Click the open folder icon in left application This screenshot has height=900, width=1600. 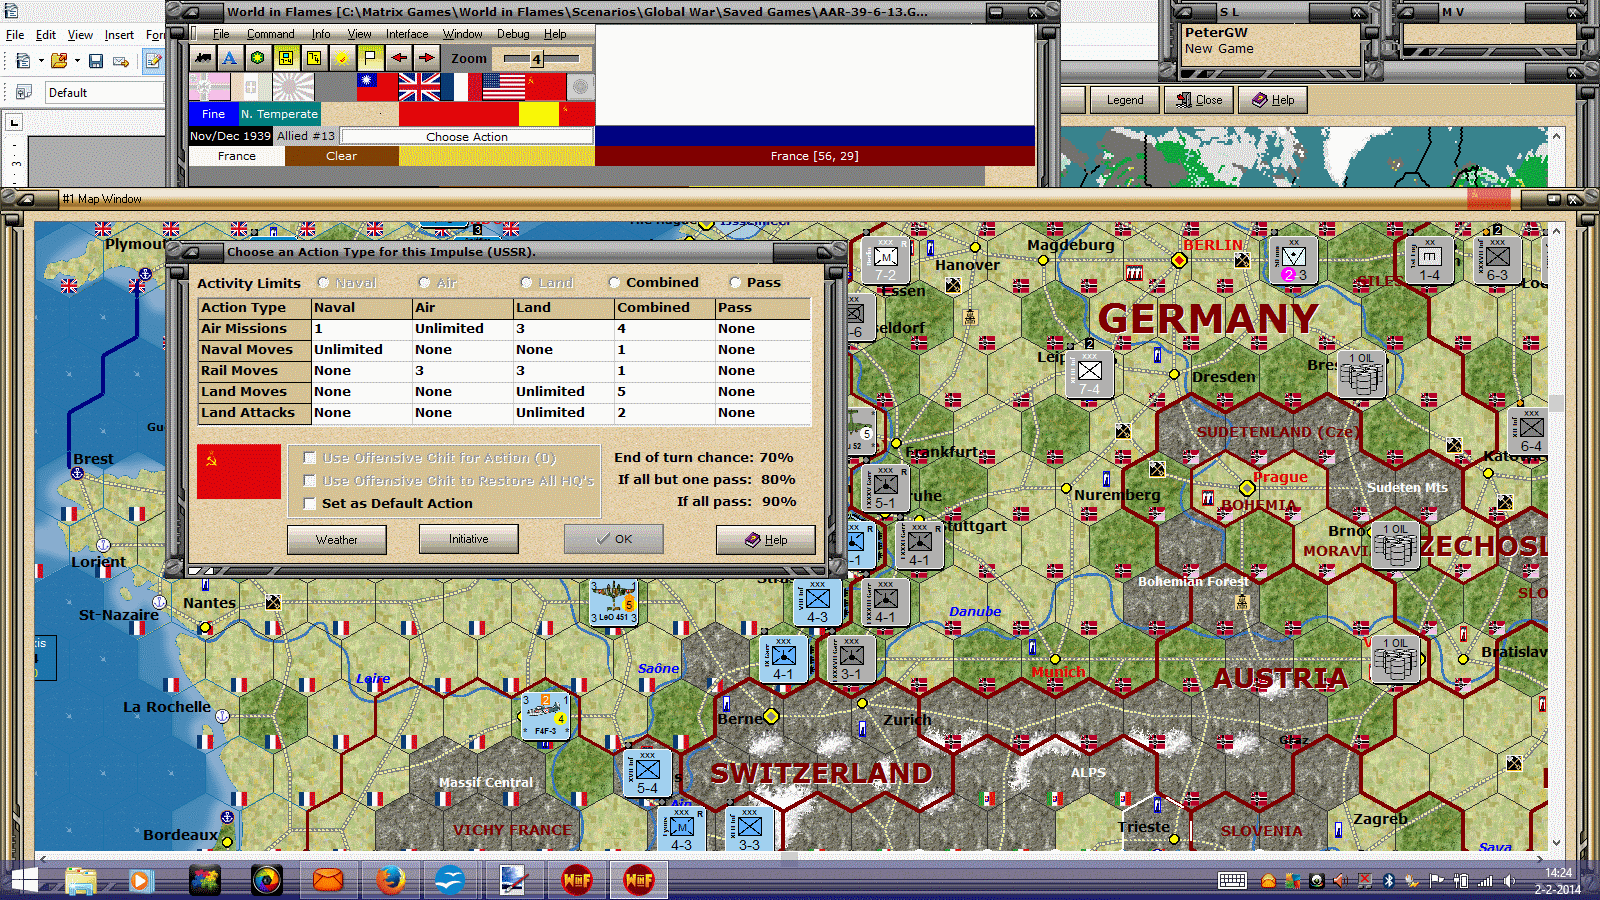click(x=59, y=61)
